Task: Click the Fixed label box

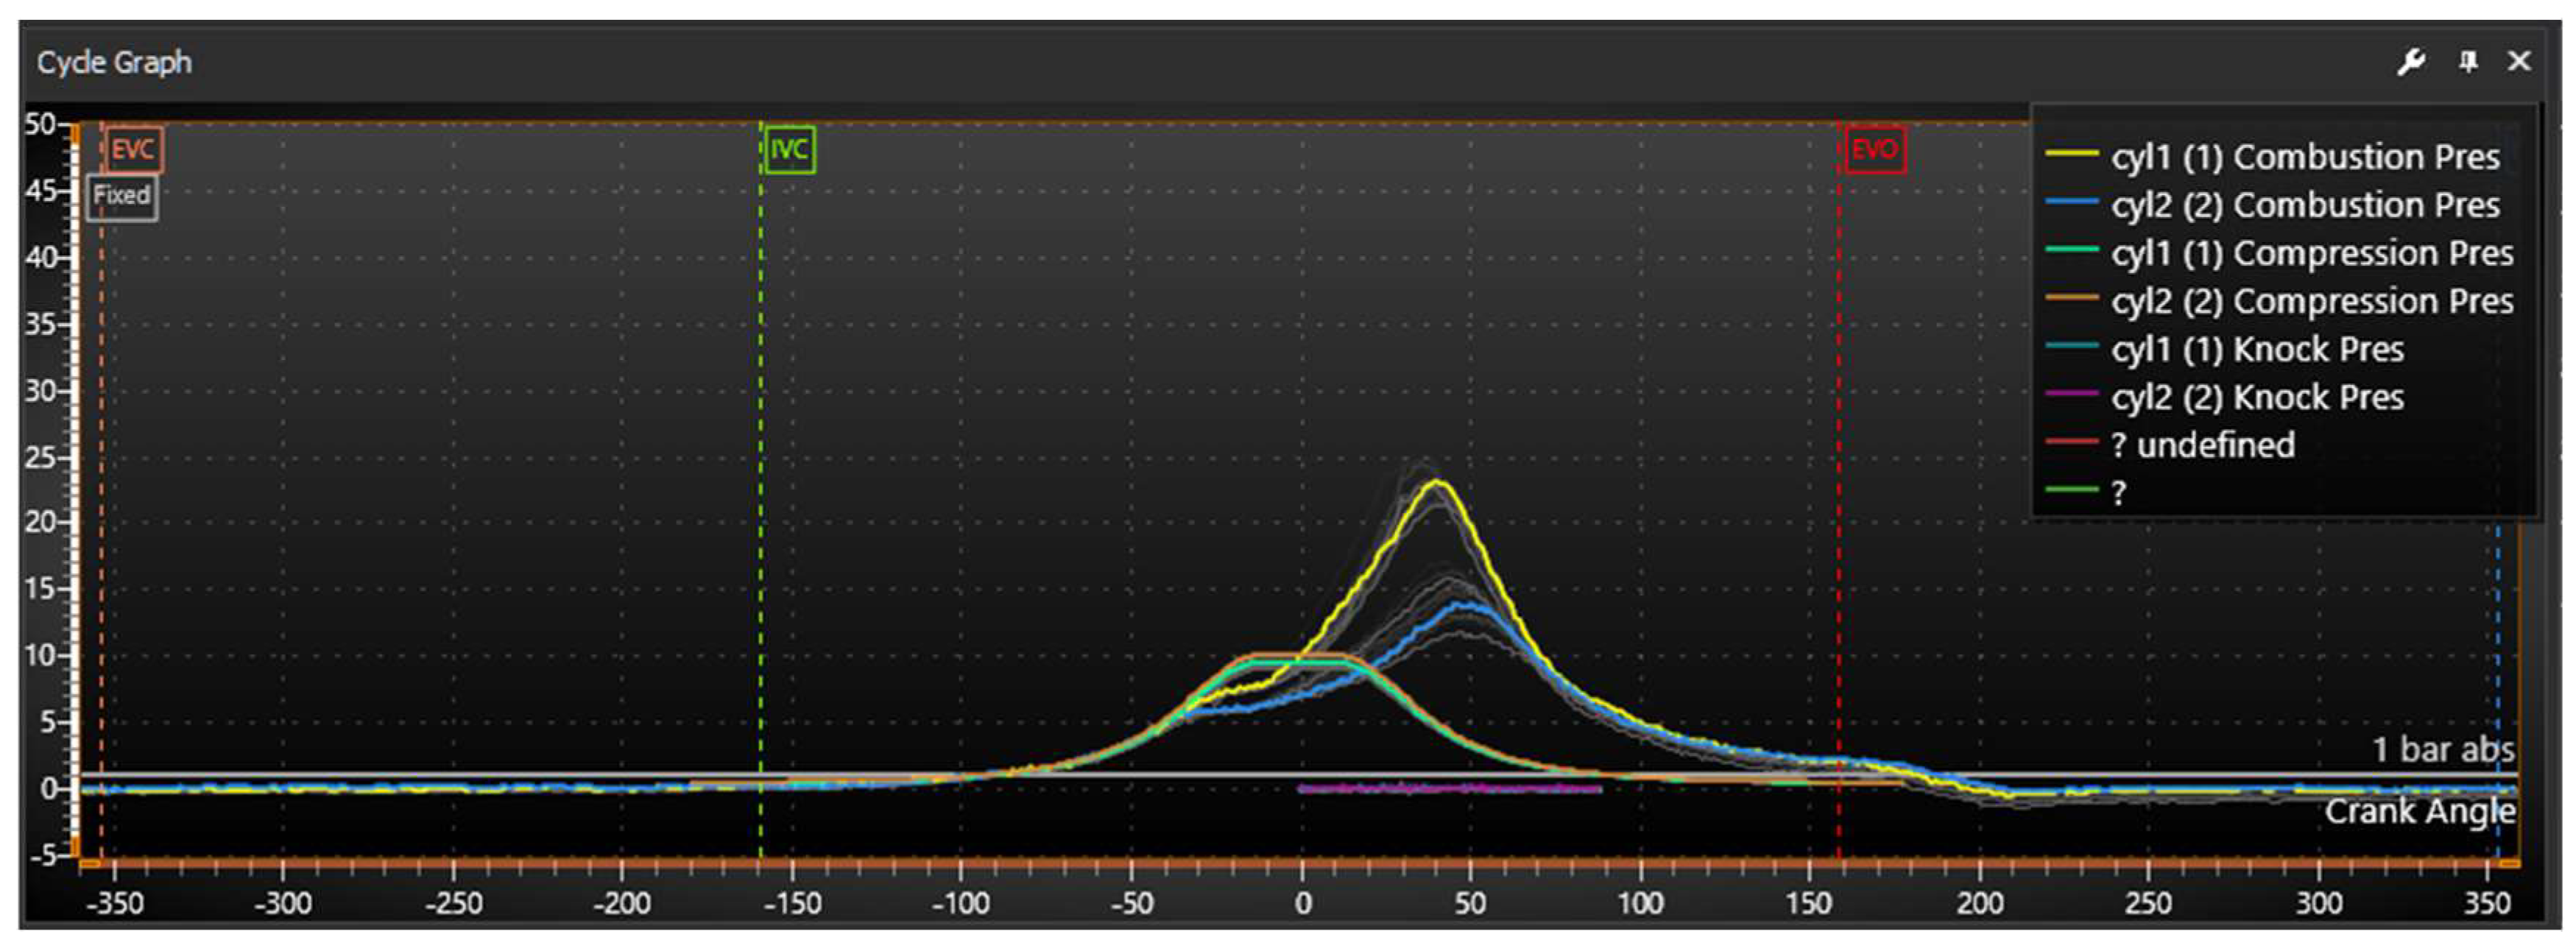Action: 122,196
